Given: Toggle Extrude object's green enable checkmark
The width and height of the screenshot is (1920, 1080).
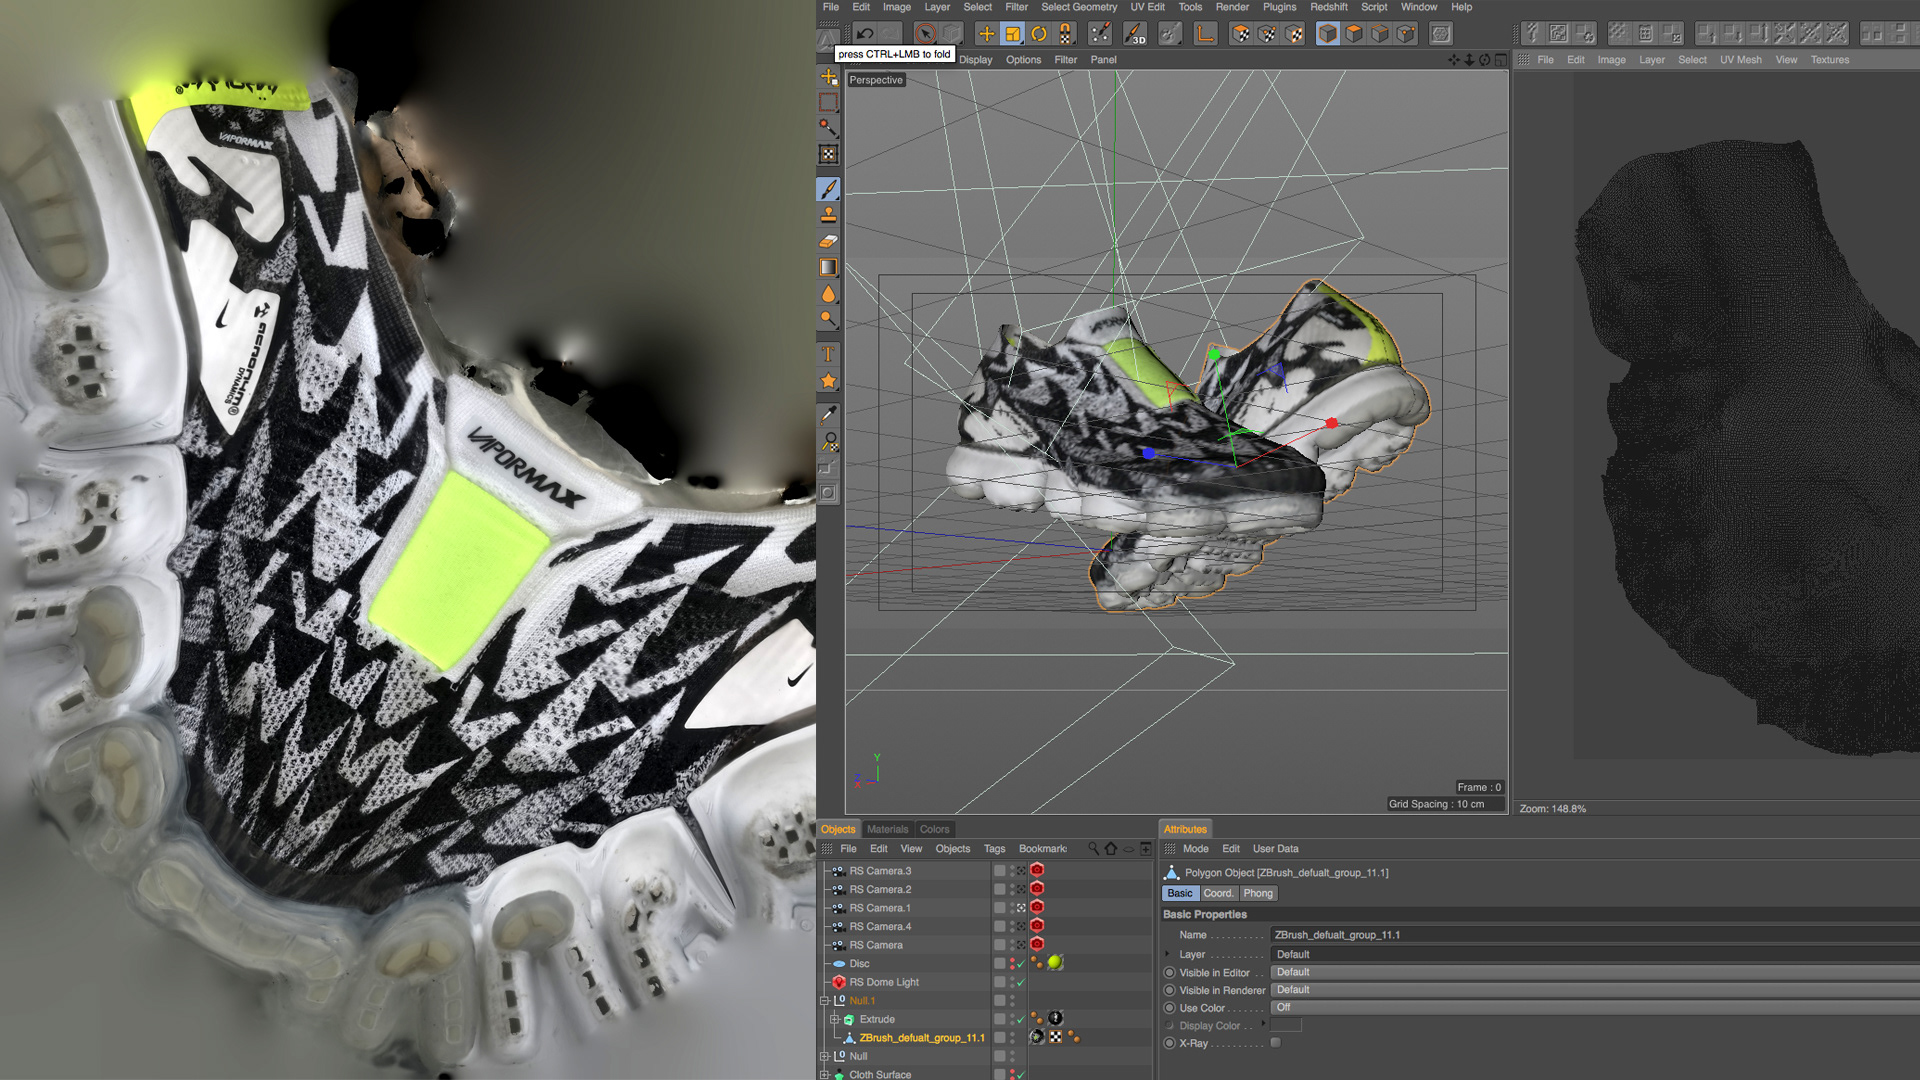Looking at the screenshot, I should pos(1021,1019).
